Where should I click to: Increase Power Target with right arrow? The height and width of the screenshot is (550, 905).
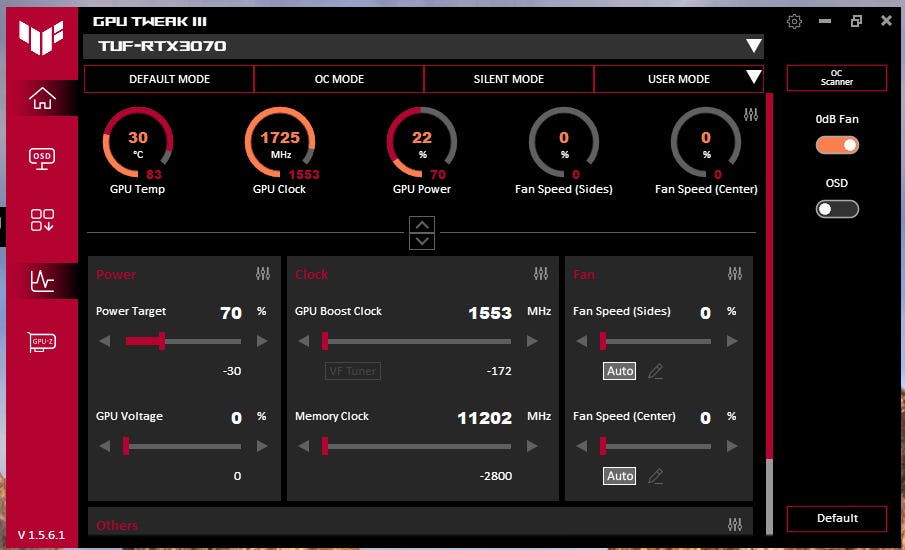tap(262, 341)
